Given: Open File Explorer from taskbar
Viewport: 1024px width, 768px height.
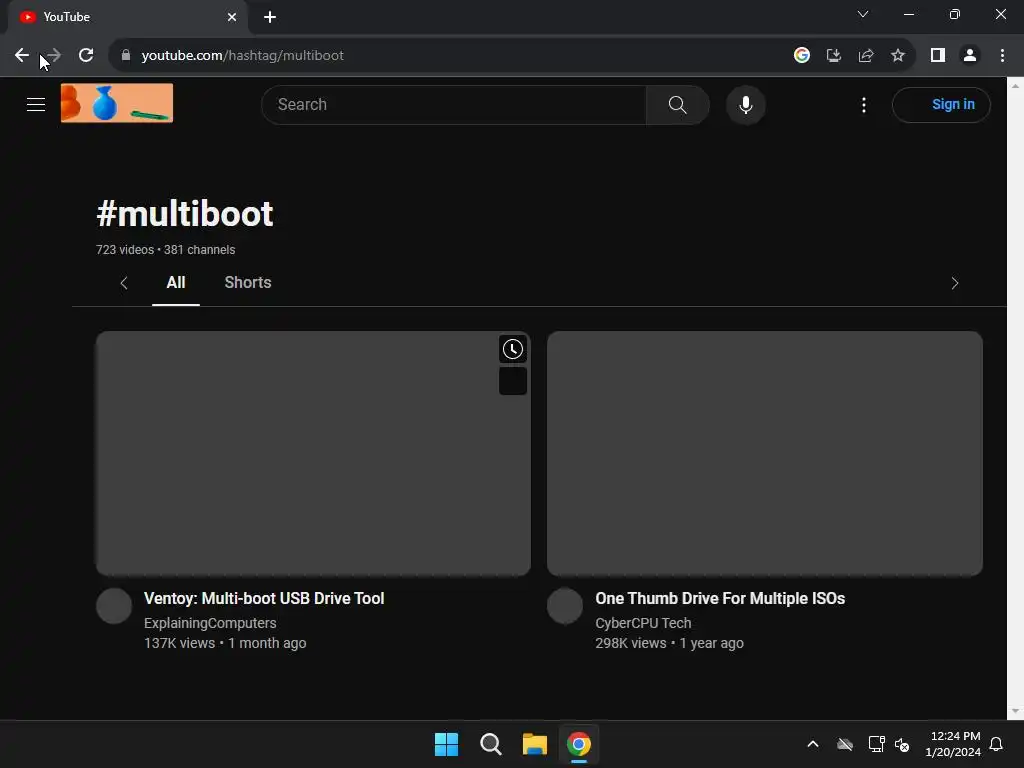Looking at the screenshot, I should pos(535,744).
